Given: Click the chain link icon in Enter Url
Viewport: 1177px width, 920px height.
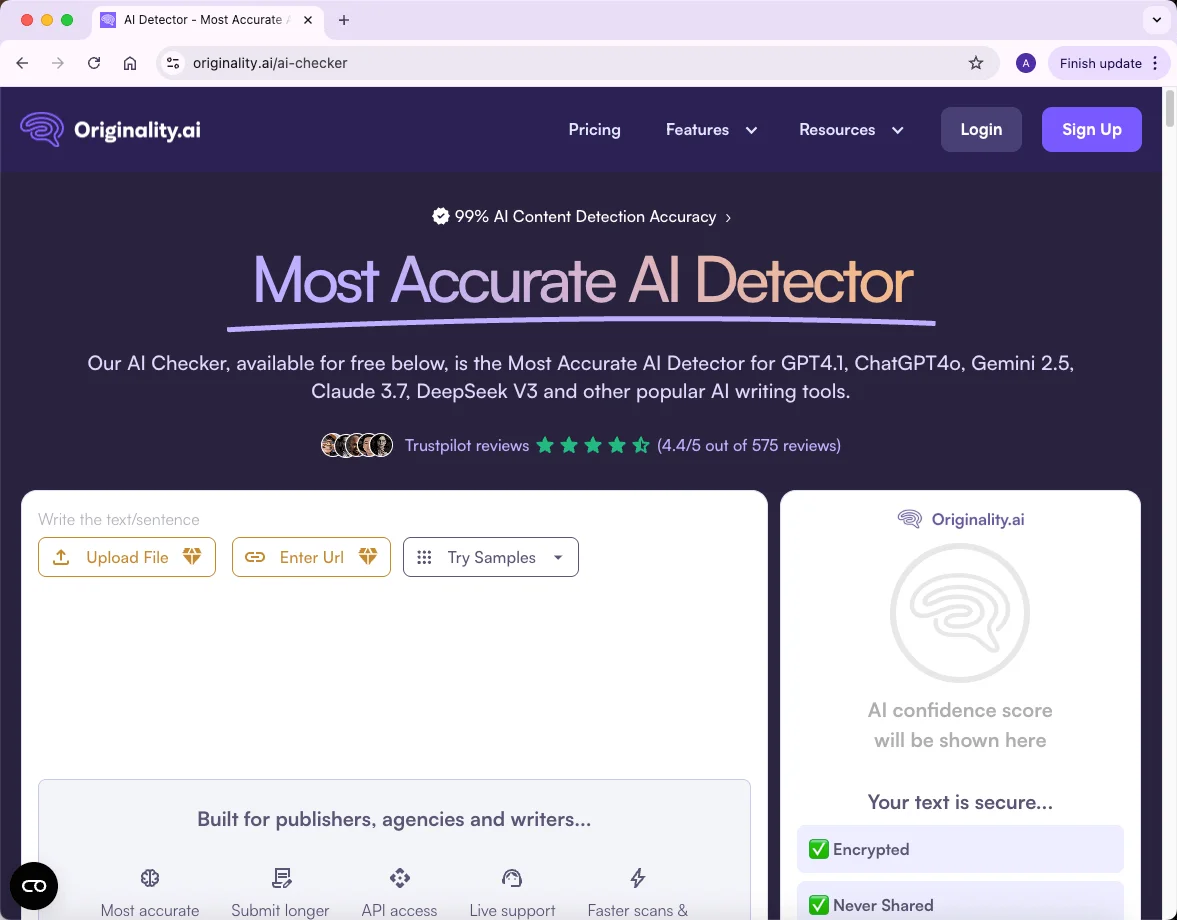Looking at the screenshot, I should click(x=255, y=557).
